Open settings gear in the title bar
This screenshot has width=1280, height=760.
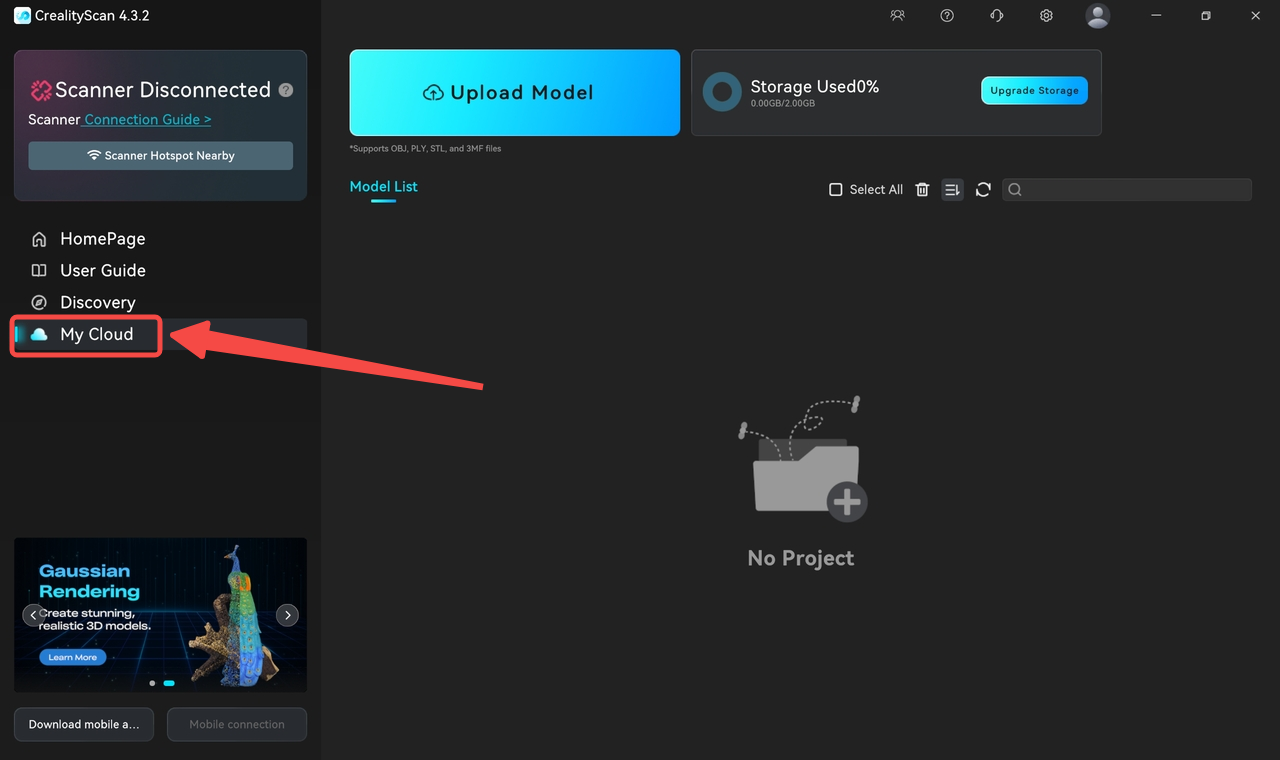[1046, 16]
